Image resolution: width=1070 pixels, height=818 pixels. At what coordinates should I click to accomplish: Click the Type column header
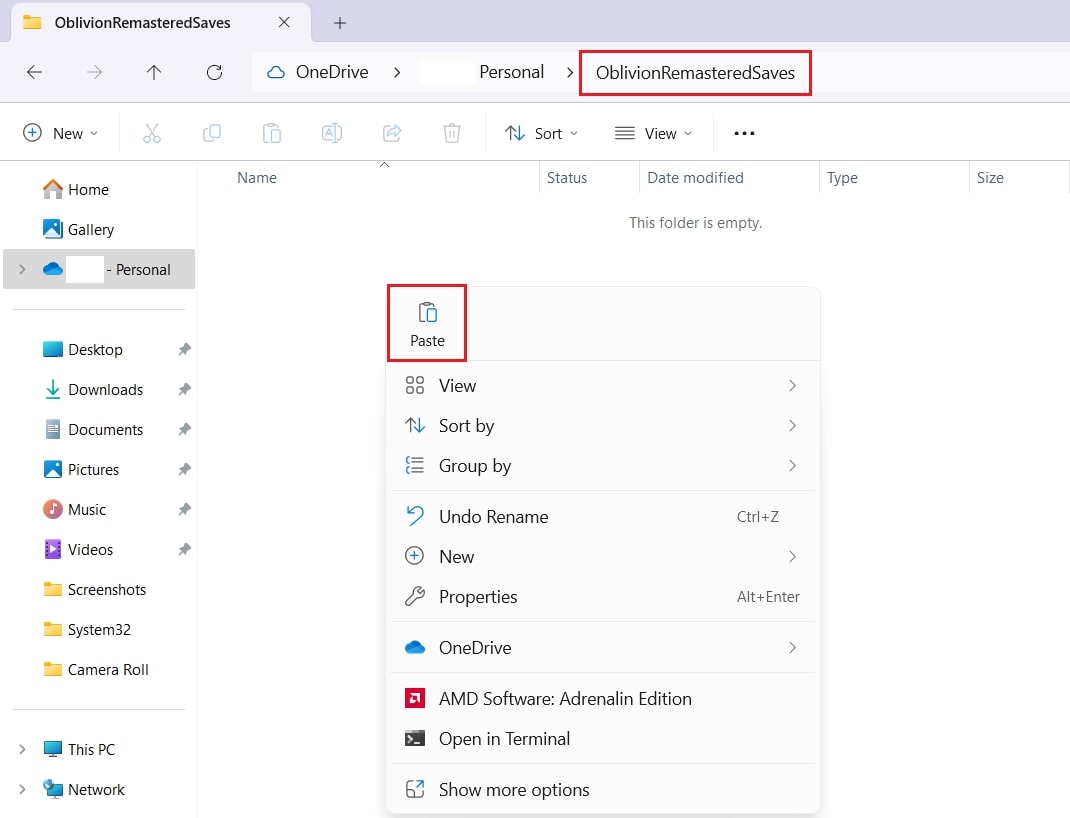(894, 178)
